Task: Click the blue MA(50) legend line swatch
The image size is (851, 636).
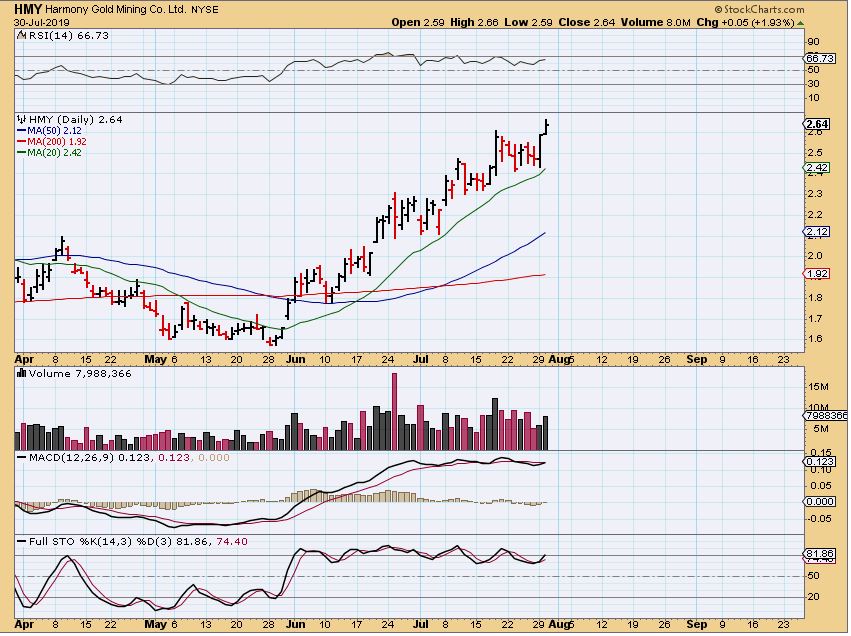Action: (22, 131)
